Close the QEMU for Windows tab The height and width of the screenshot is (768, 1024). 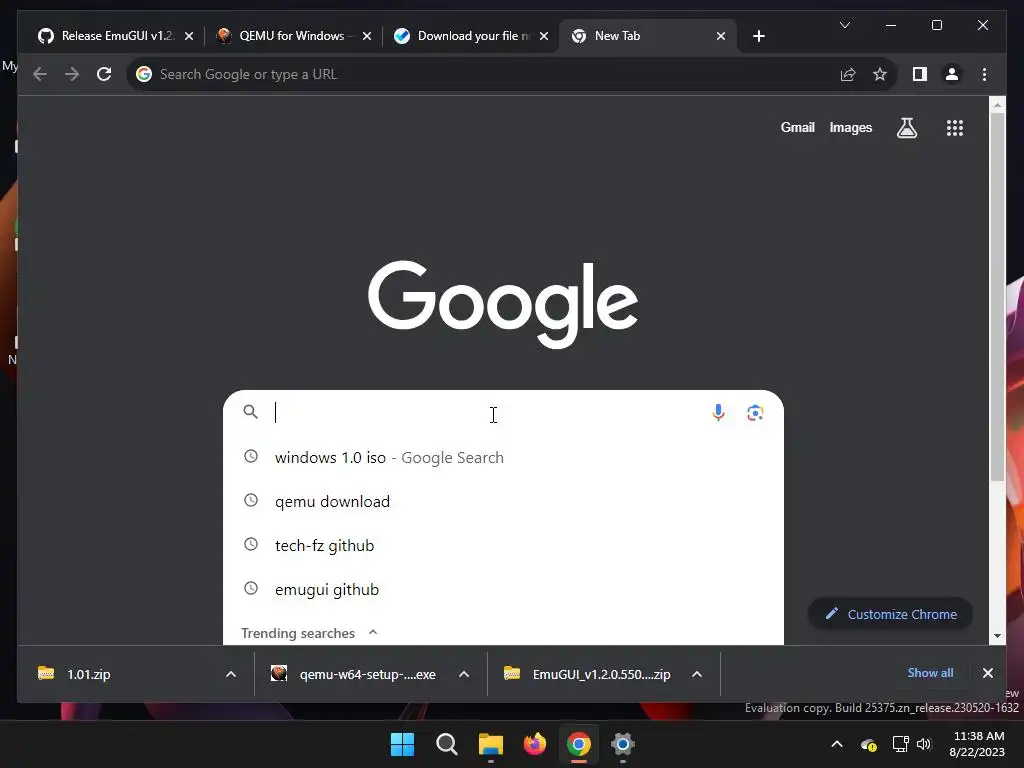[367, 36]
